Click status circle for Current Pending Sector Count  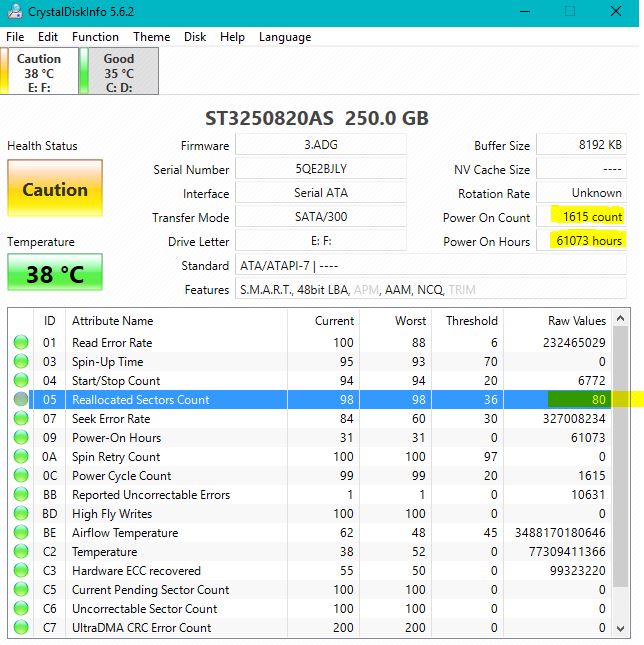21,589
